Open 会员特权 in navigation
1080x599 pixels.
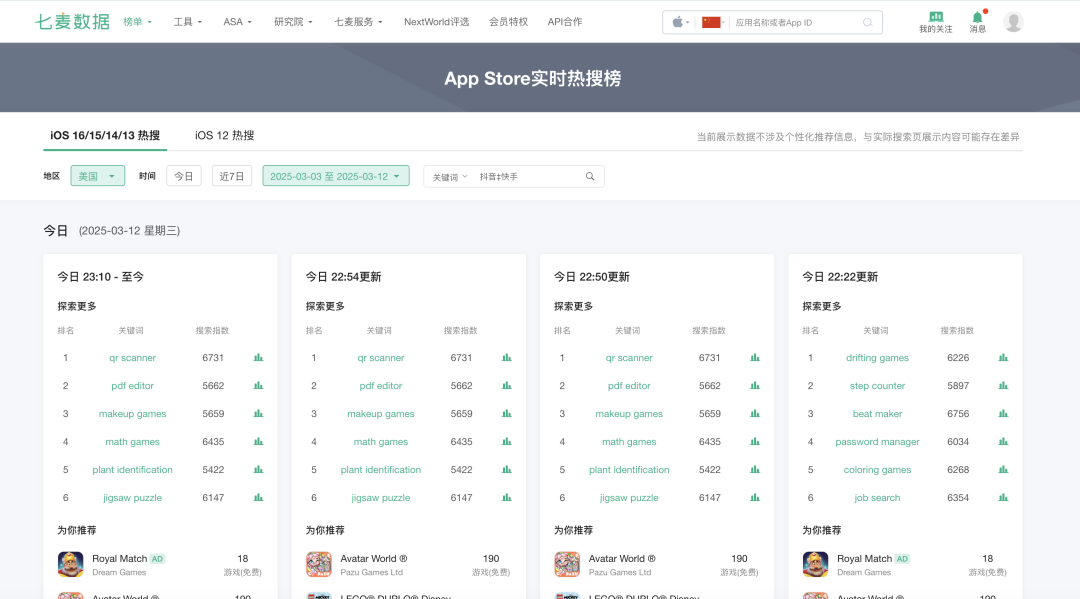point(508,22)
